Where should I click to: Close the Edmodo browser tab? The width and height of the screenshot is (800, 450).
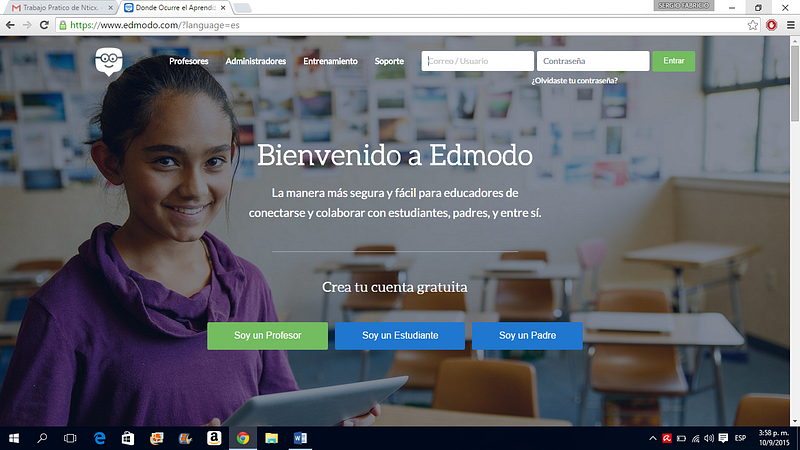point(223,8)
